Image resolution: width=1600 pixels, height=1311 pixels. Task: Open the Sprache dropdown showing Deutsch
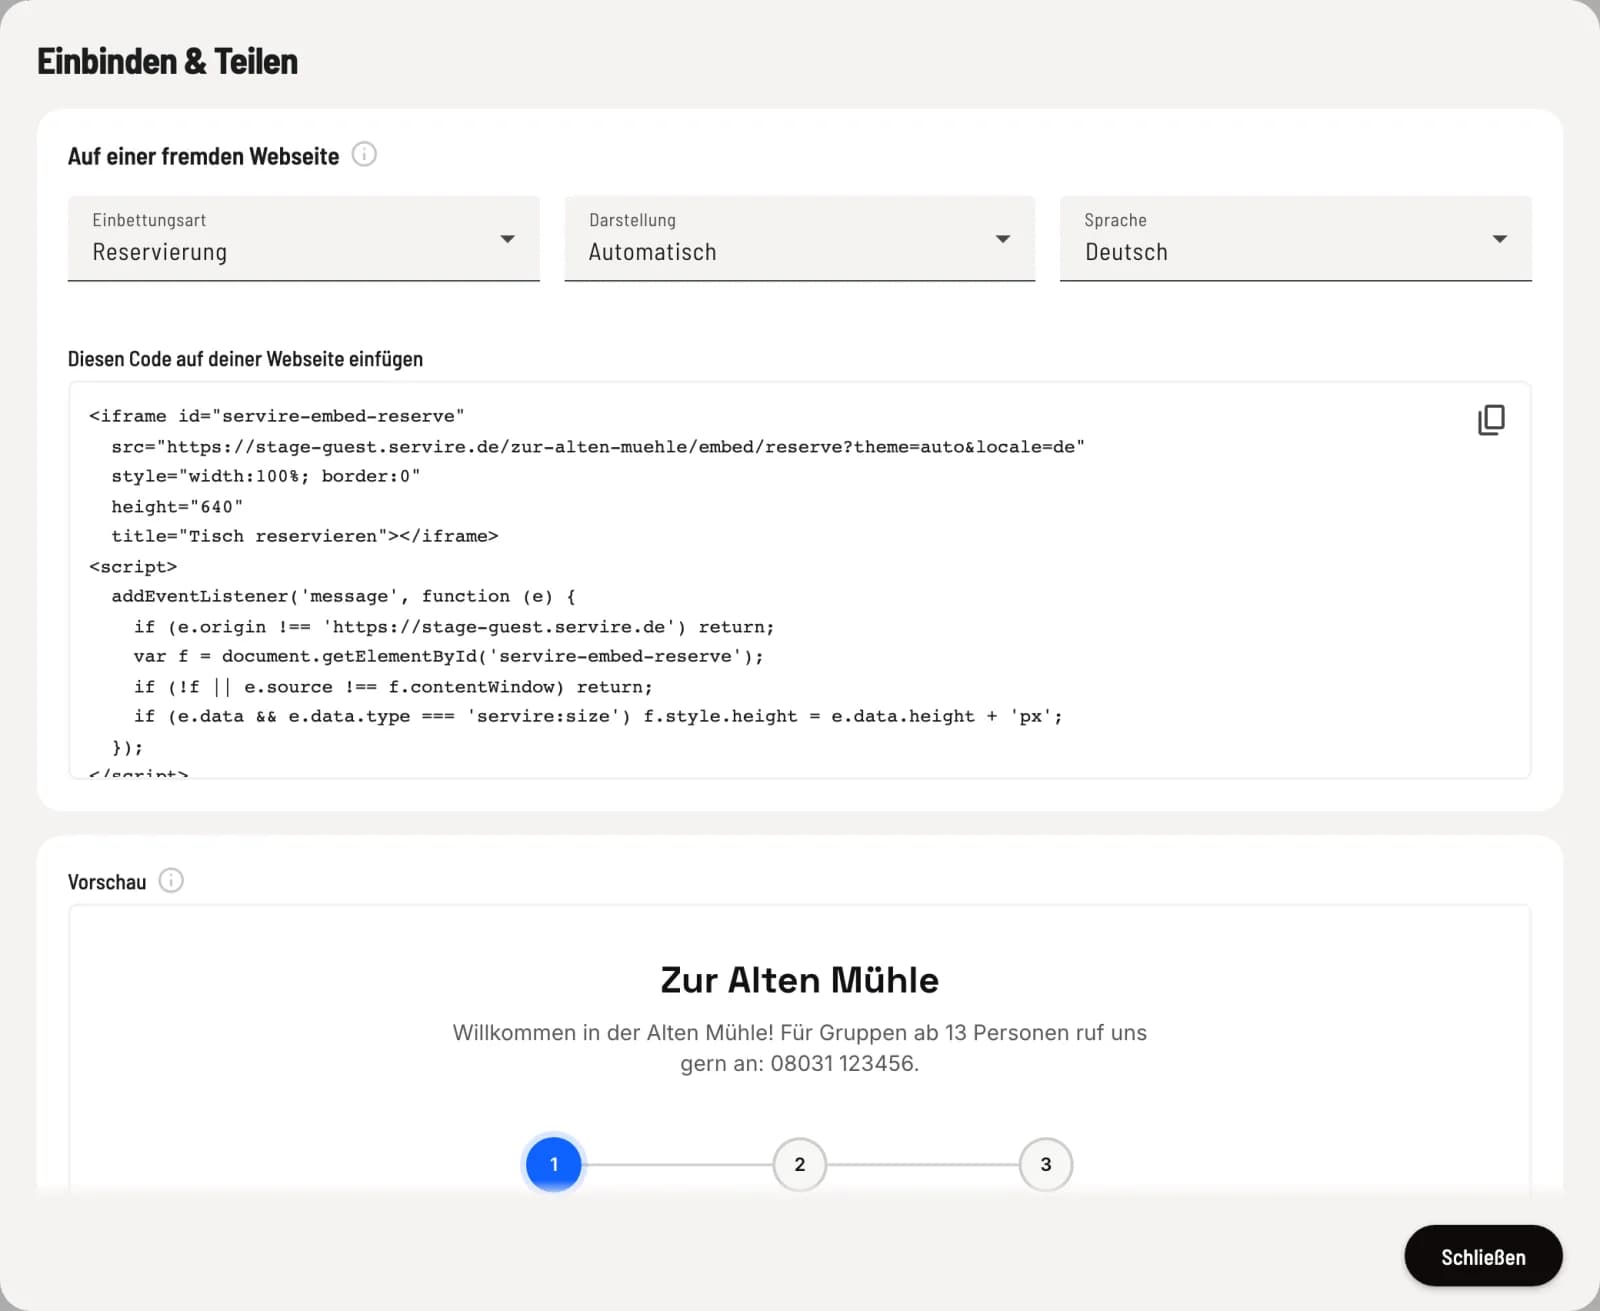click(x=1296, y=239)
